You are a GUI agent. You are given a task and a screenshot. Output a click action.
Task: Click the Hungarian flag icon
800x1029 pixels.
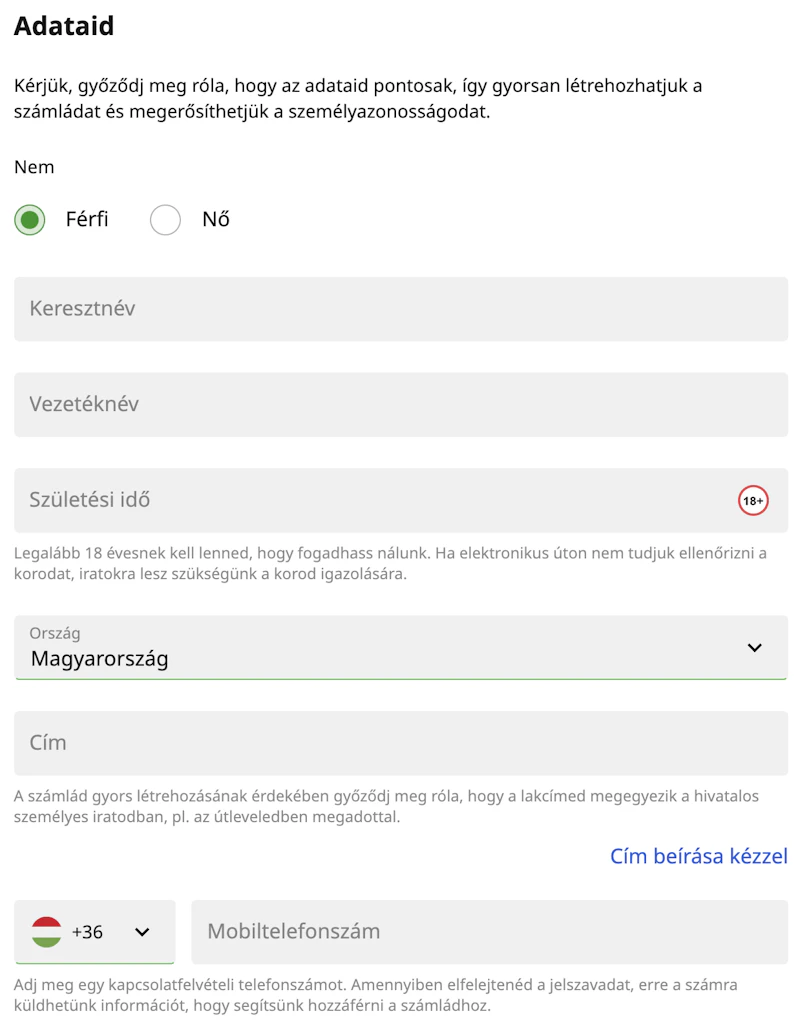coord(47,932)
